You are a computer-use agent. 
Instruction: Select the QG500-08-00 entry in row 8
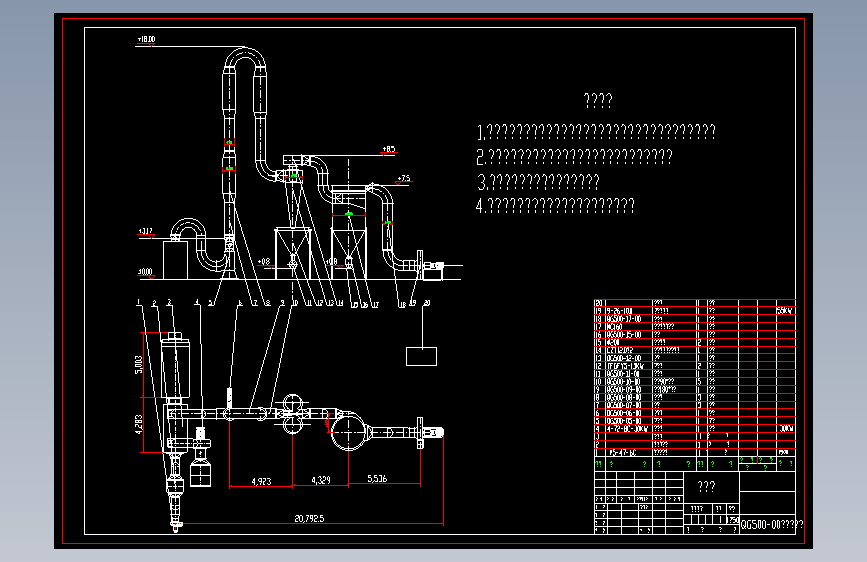pos(624,397)
